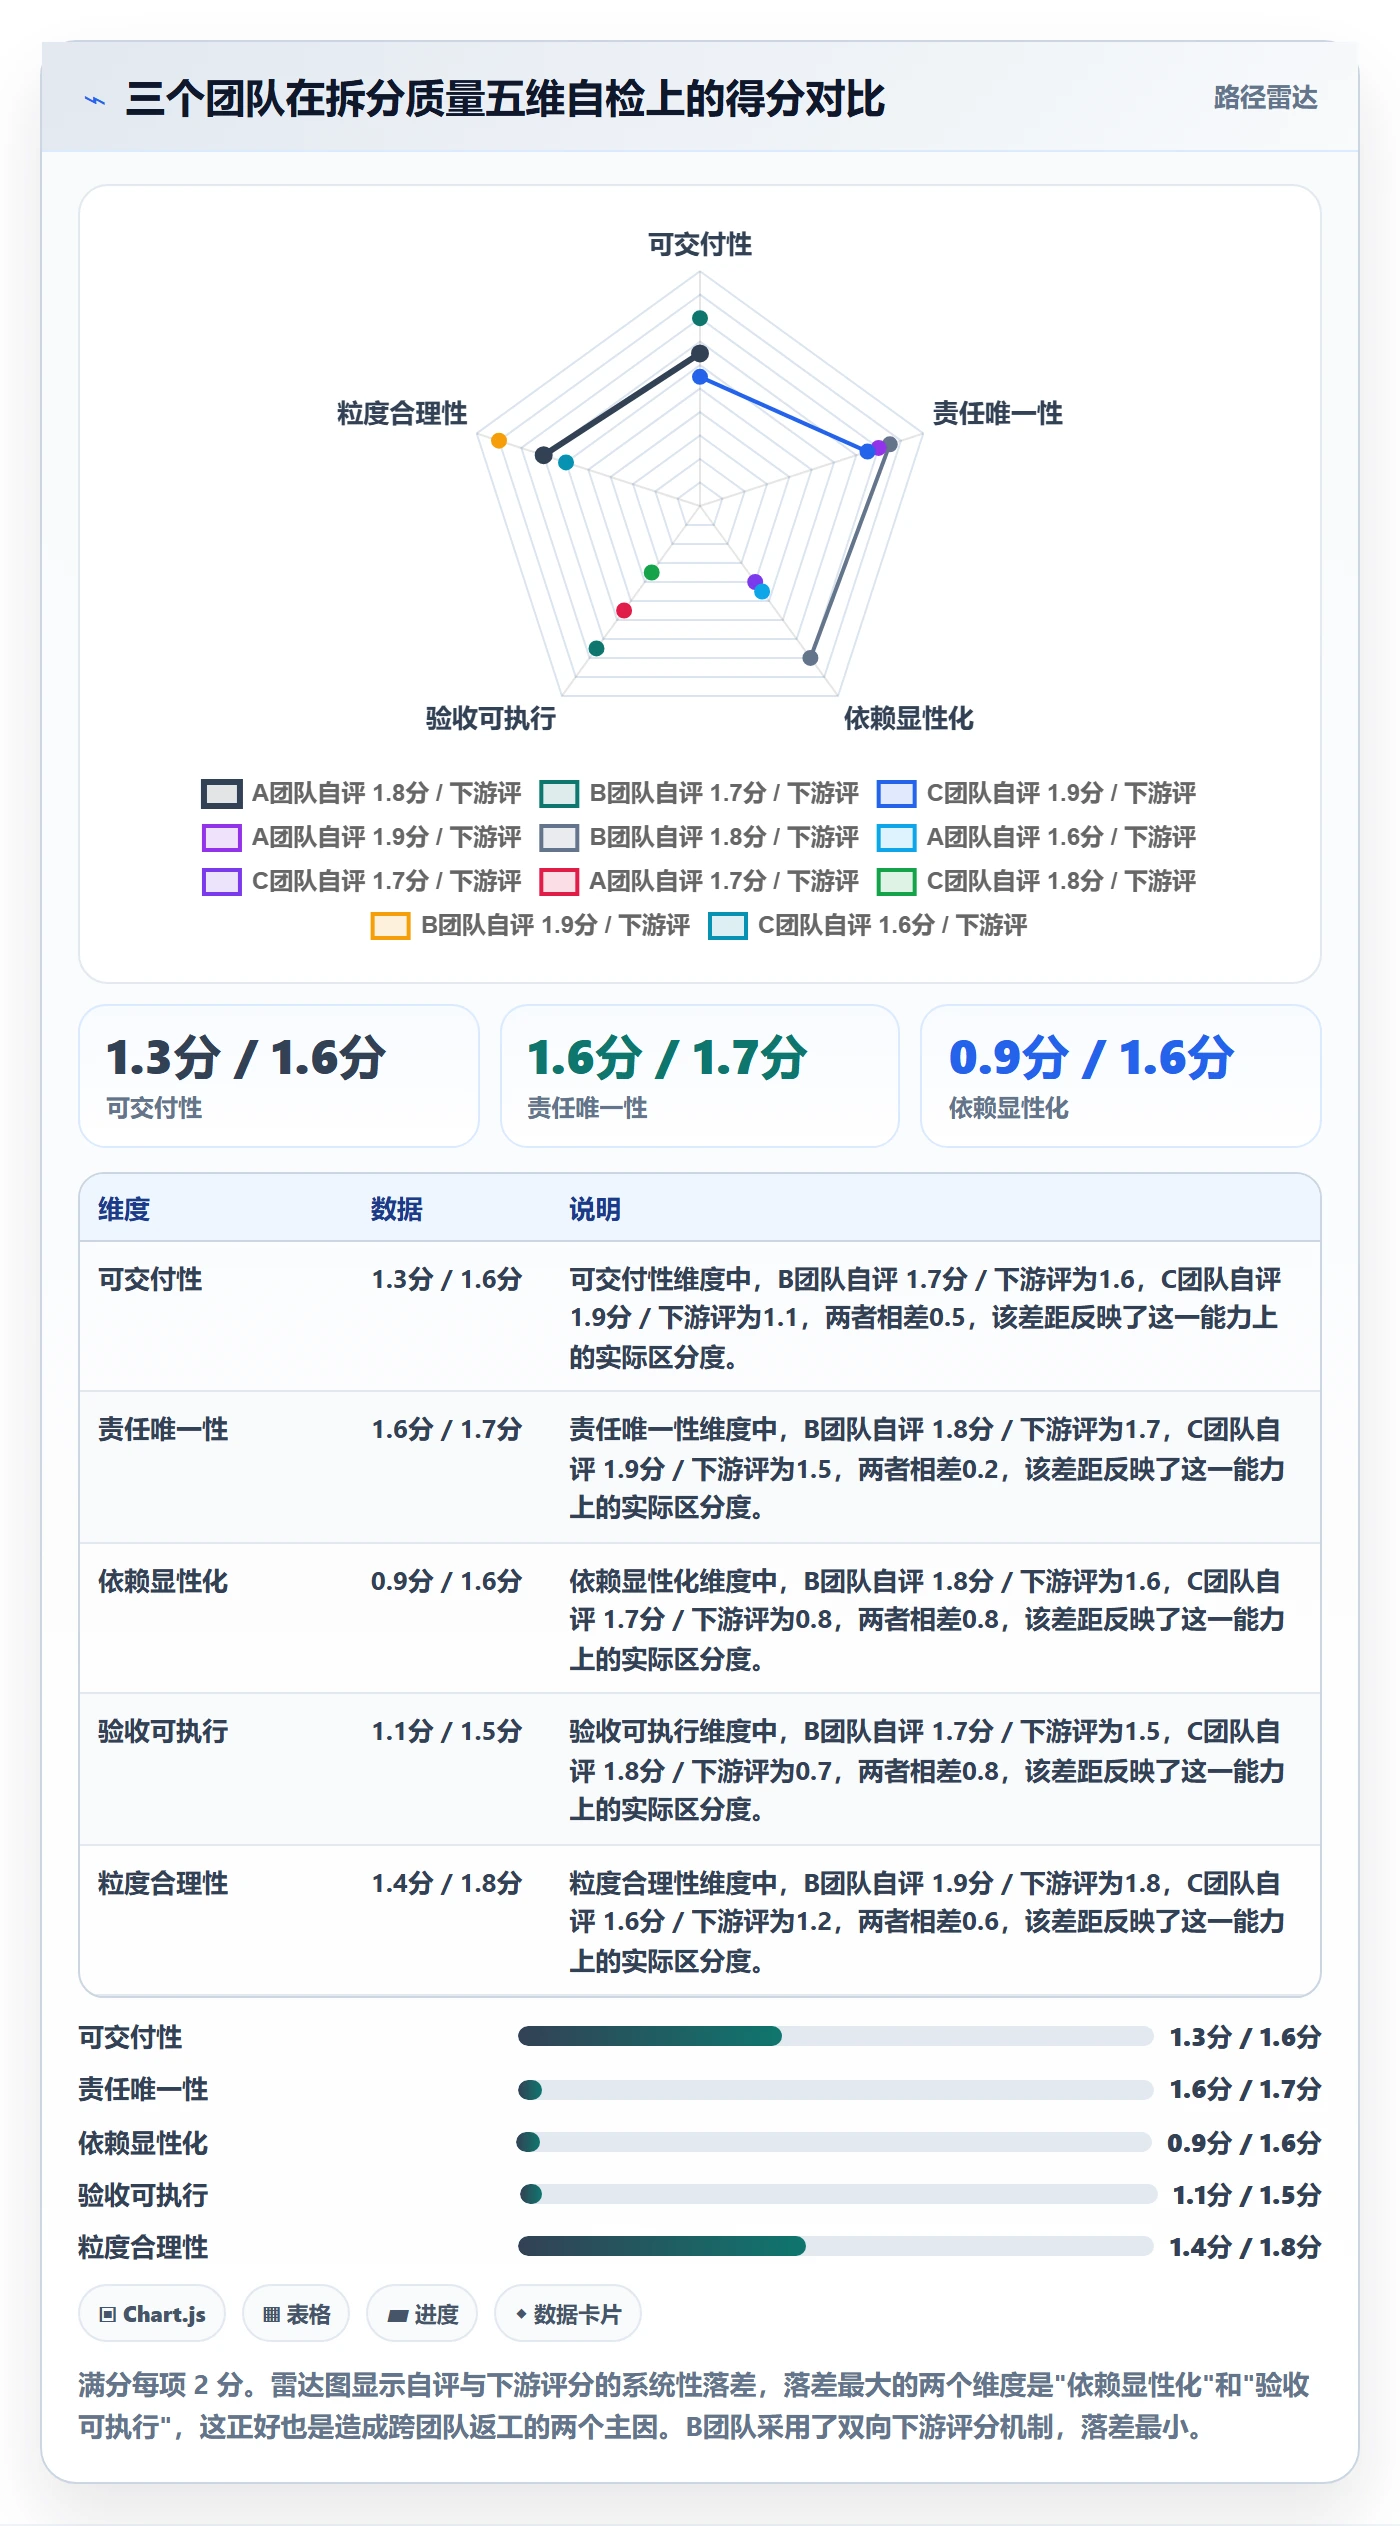
Task: Disable the "B团队自评 1.8分" legend series
Action: point(699,838)
